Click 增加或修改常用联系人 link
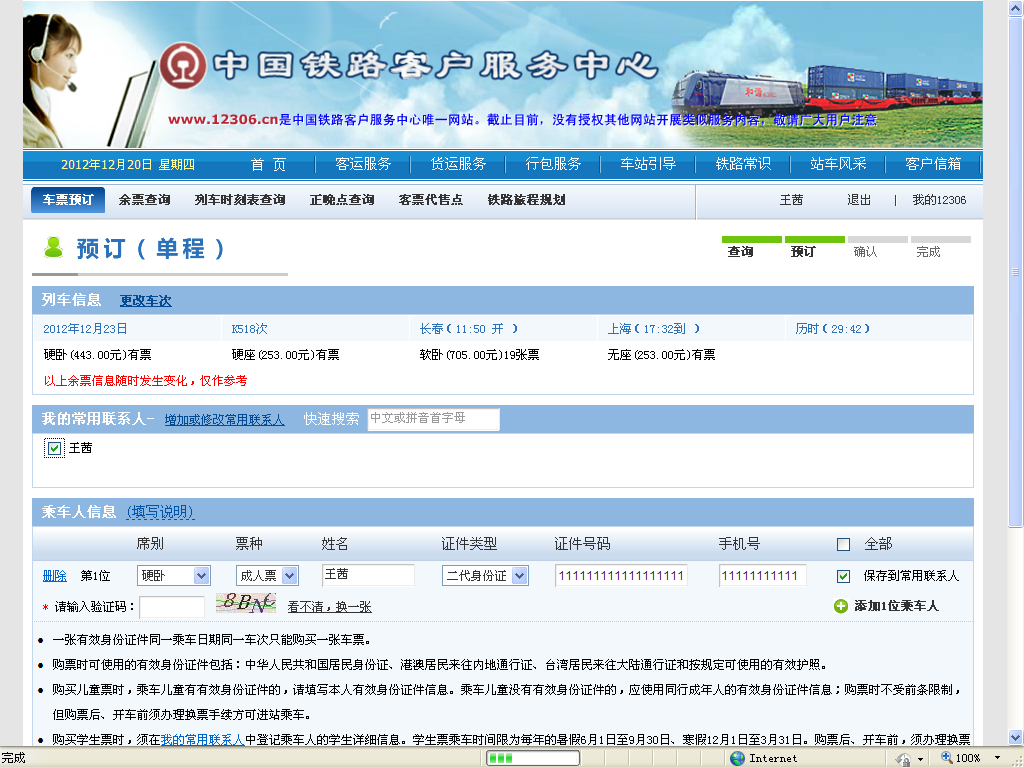The width and height of the screenshot is (1024, 768). [x=224, y=420]
